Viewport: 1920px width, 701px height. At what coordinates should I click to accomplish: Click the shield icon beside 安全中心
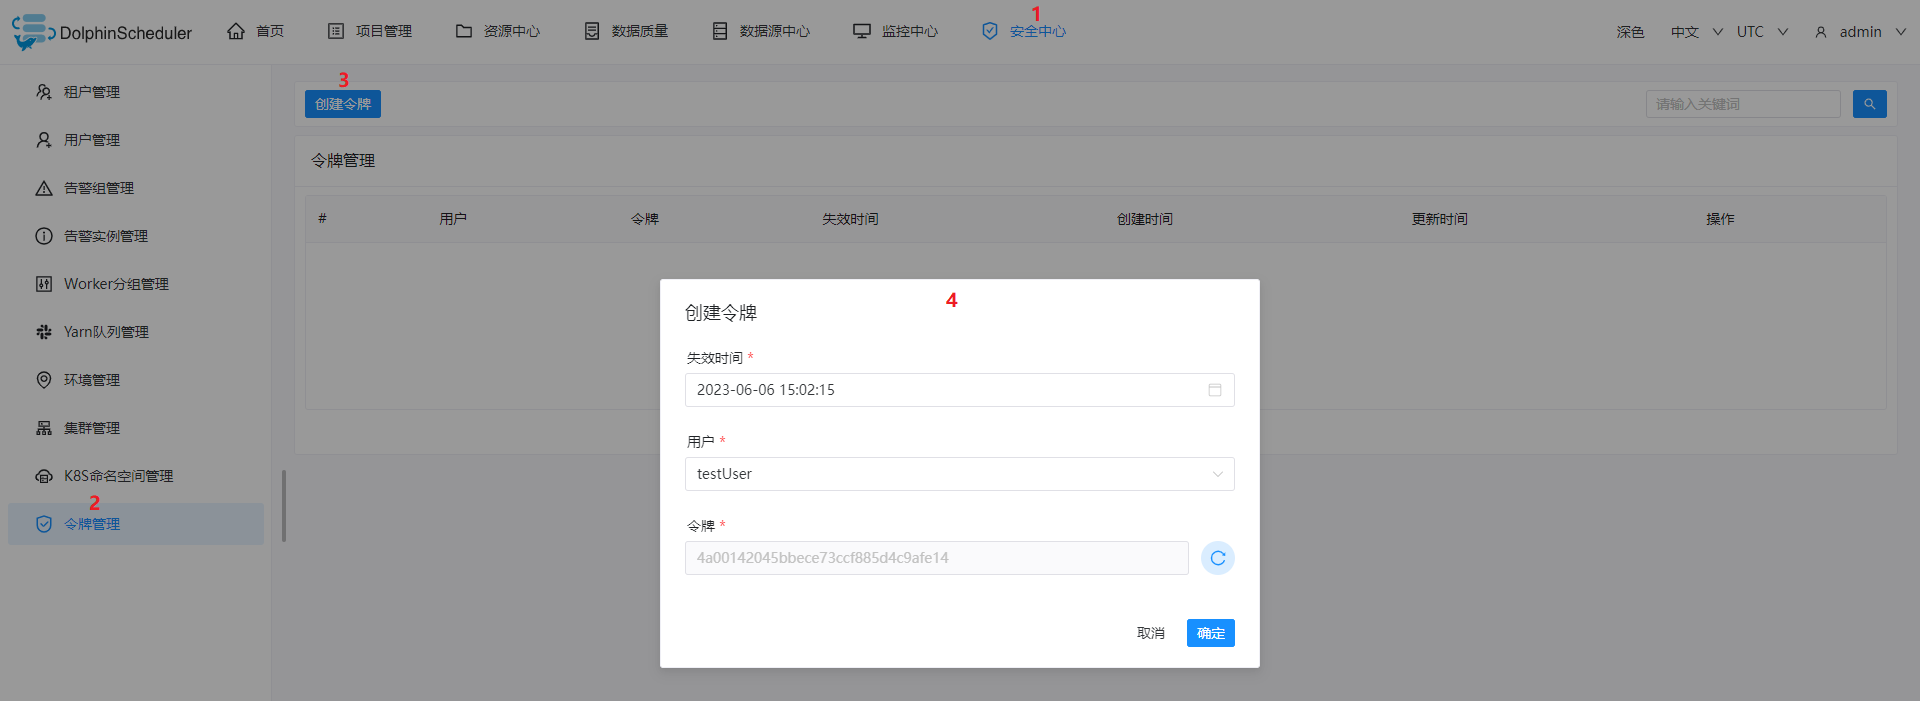[990, 31]
